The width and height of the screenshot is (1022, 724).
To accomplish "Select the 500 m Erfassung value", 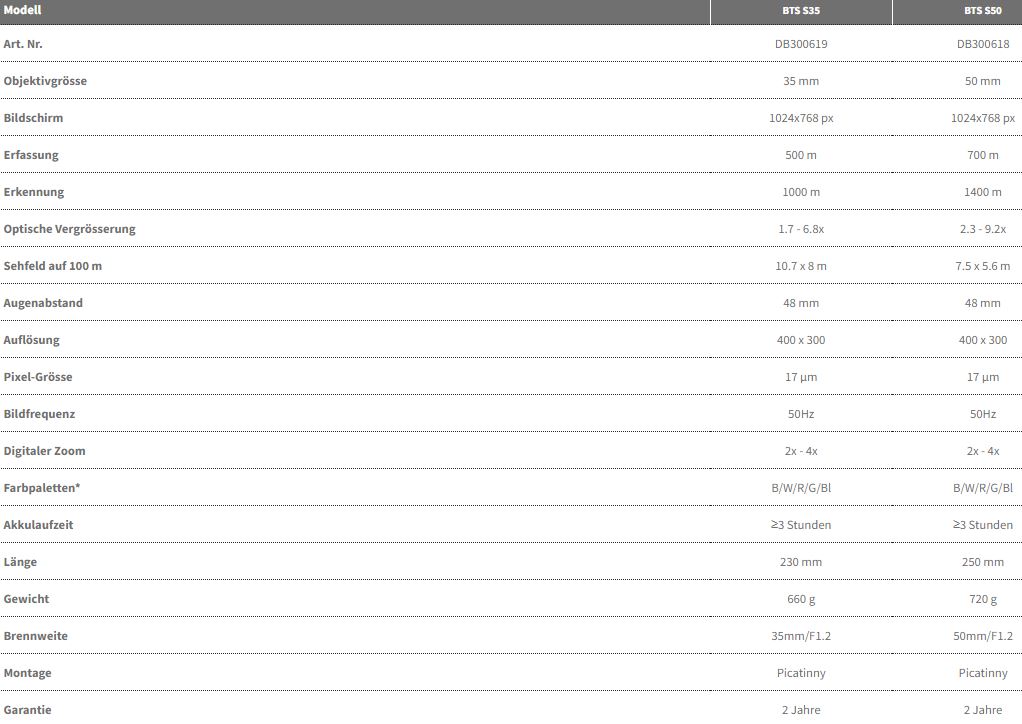I will 801,155.
